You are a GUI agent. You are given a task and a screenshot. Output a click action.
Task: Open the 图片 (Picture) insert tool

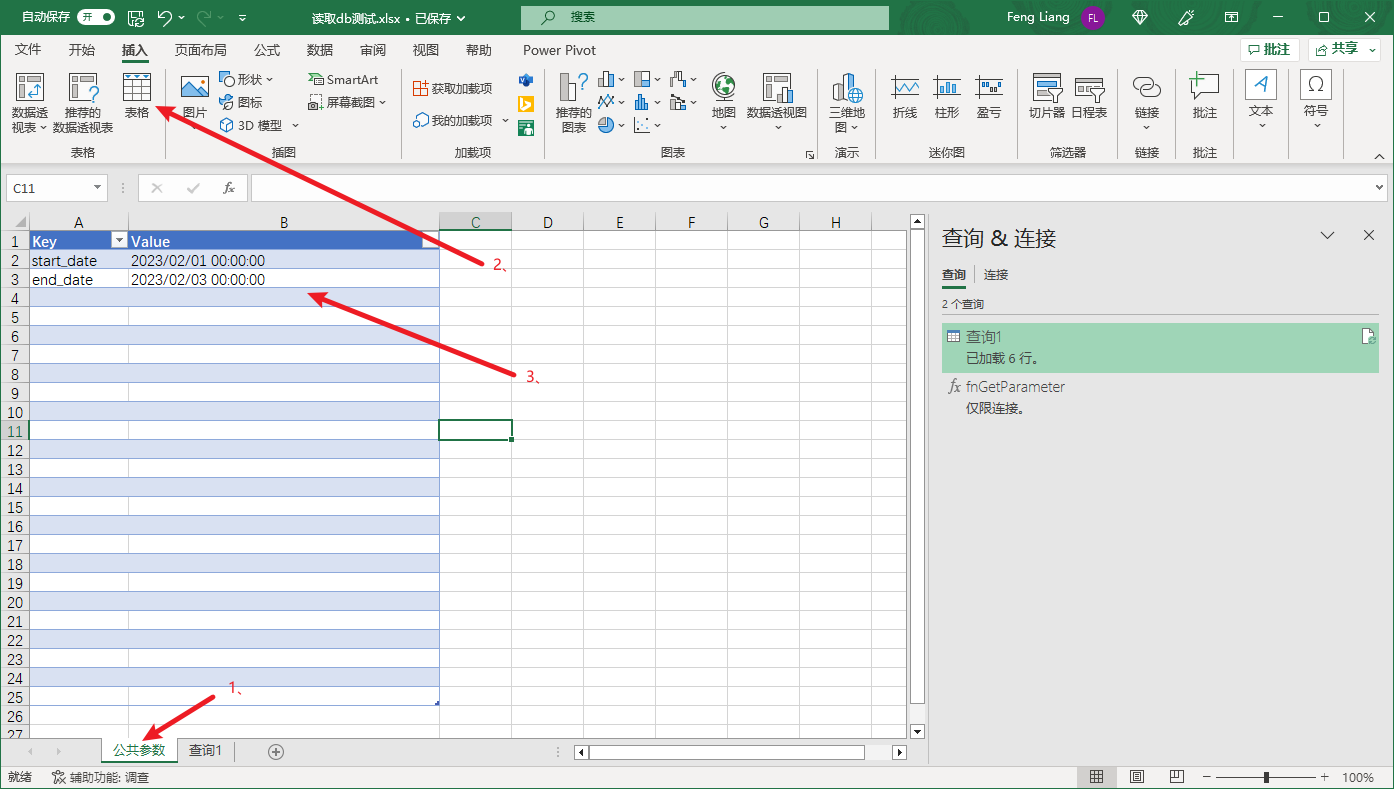click(x=194, y=96)
